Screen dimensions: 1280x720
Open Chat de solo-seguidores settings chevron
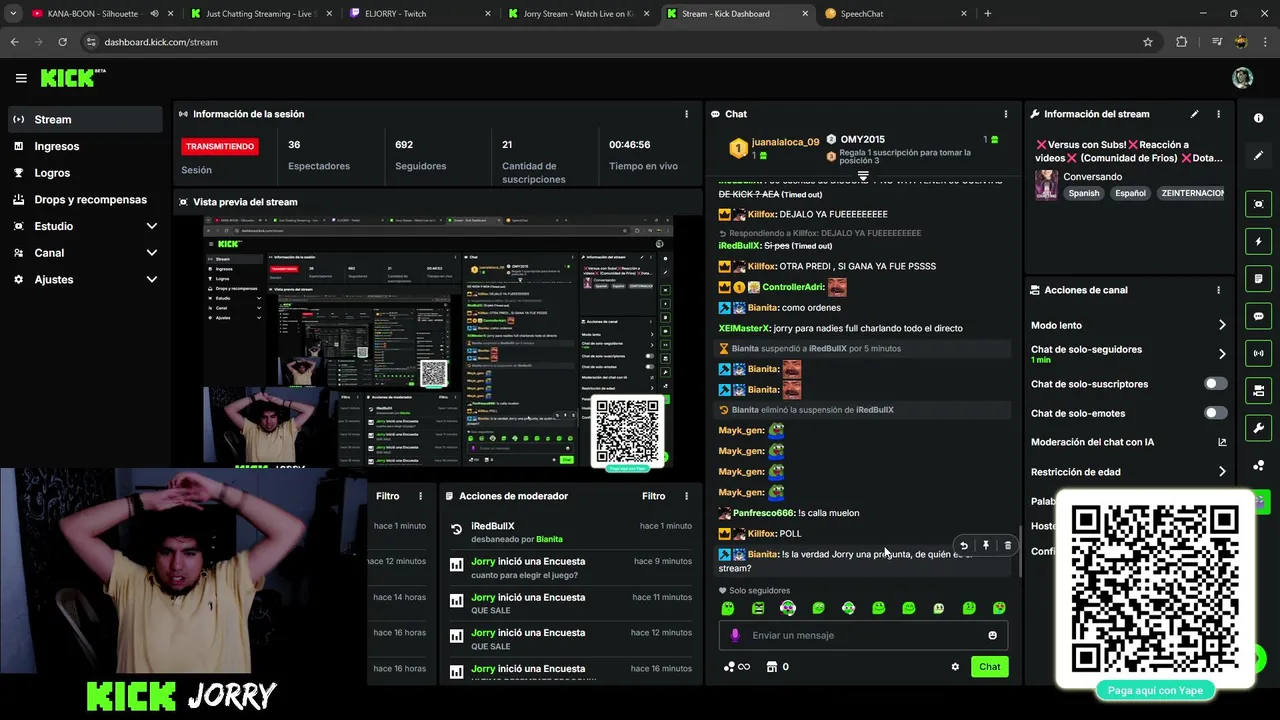tap(1221, 354)
